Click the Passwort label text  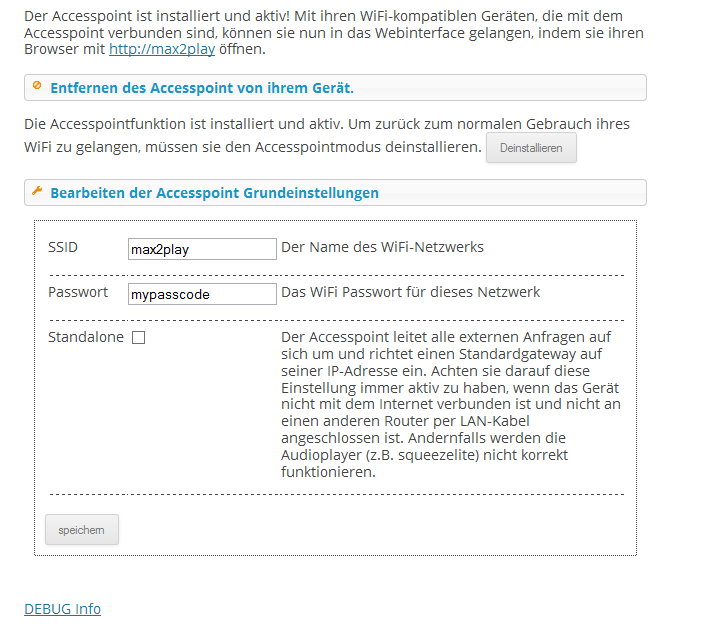(x=78, y=292)
